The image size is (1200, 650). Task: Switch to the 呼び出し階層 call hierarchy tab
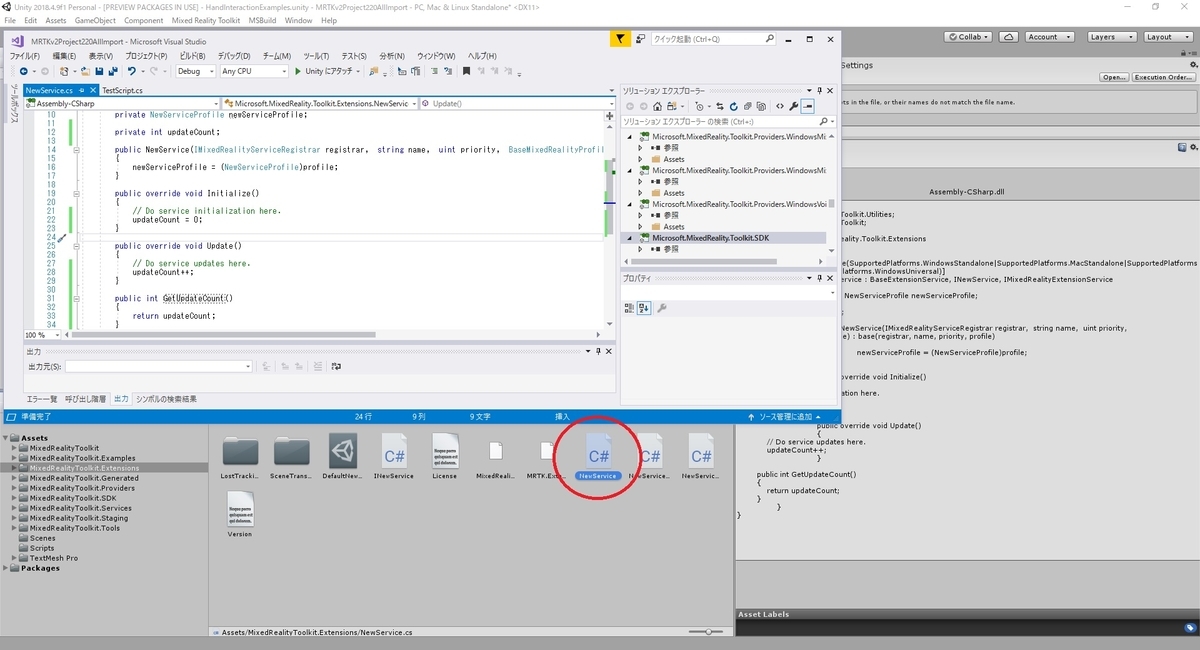[85, 399]
